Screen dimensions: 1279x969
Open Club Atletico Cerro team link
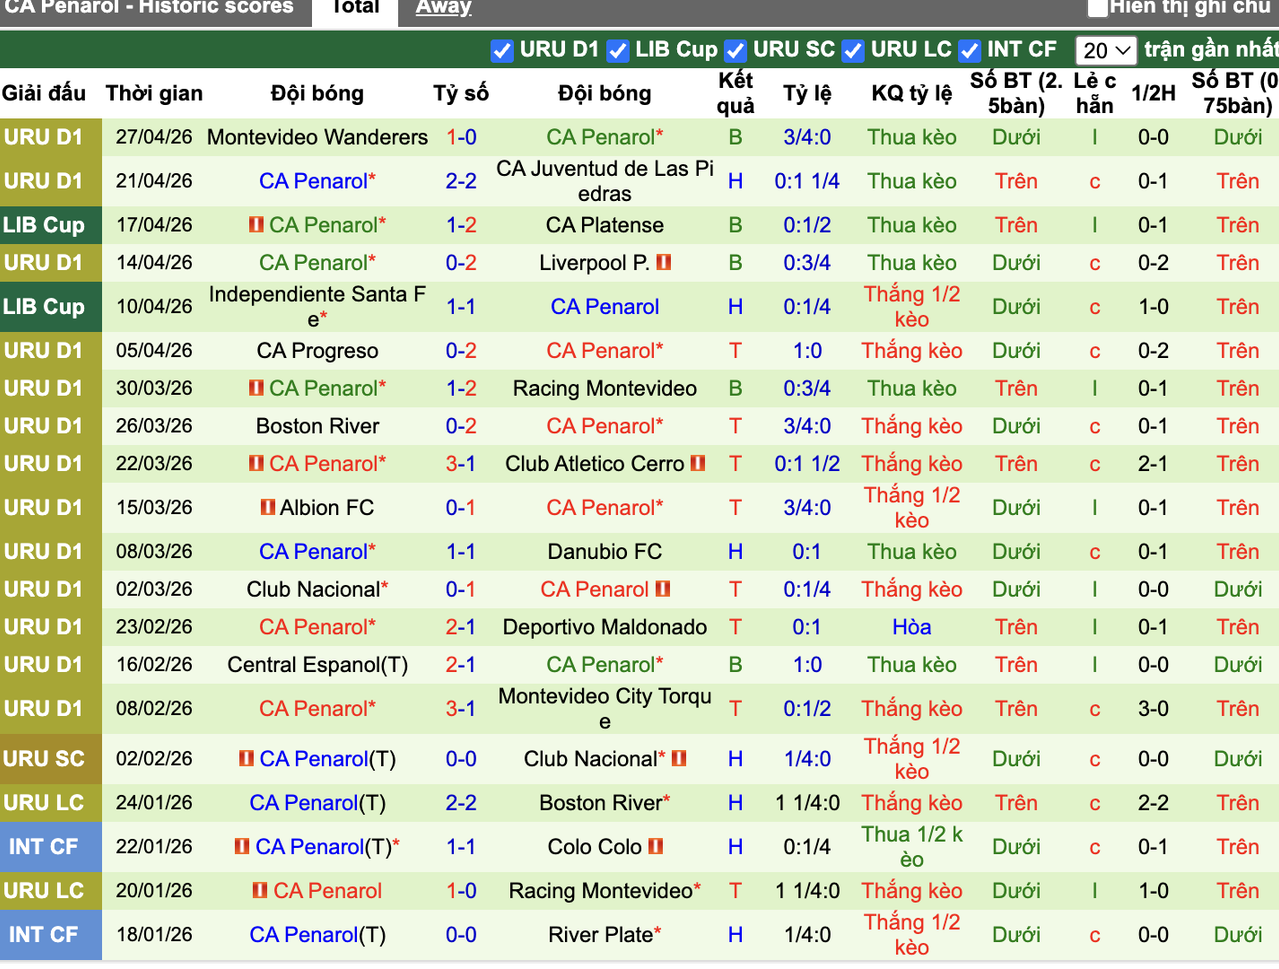tap(595, 465)
